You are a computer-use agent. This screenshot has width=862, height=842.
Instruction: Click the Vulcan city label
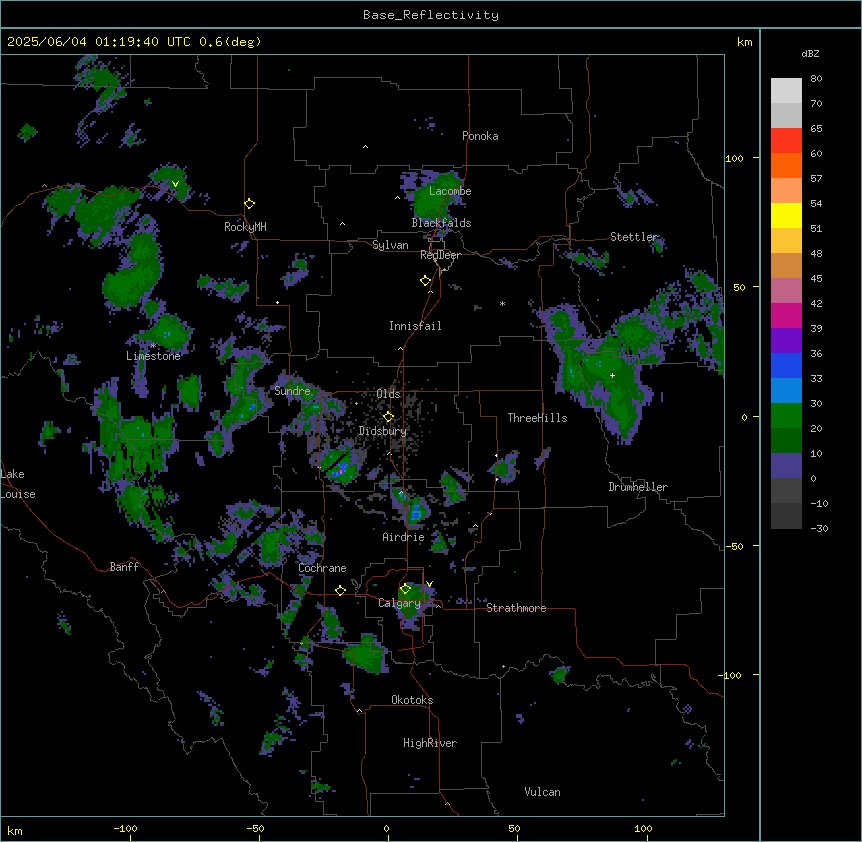[x=543, y=792]
